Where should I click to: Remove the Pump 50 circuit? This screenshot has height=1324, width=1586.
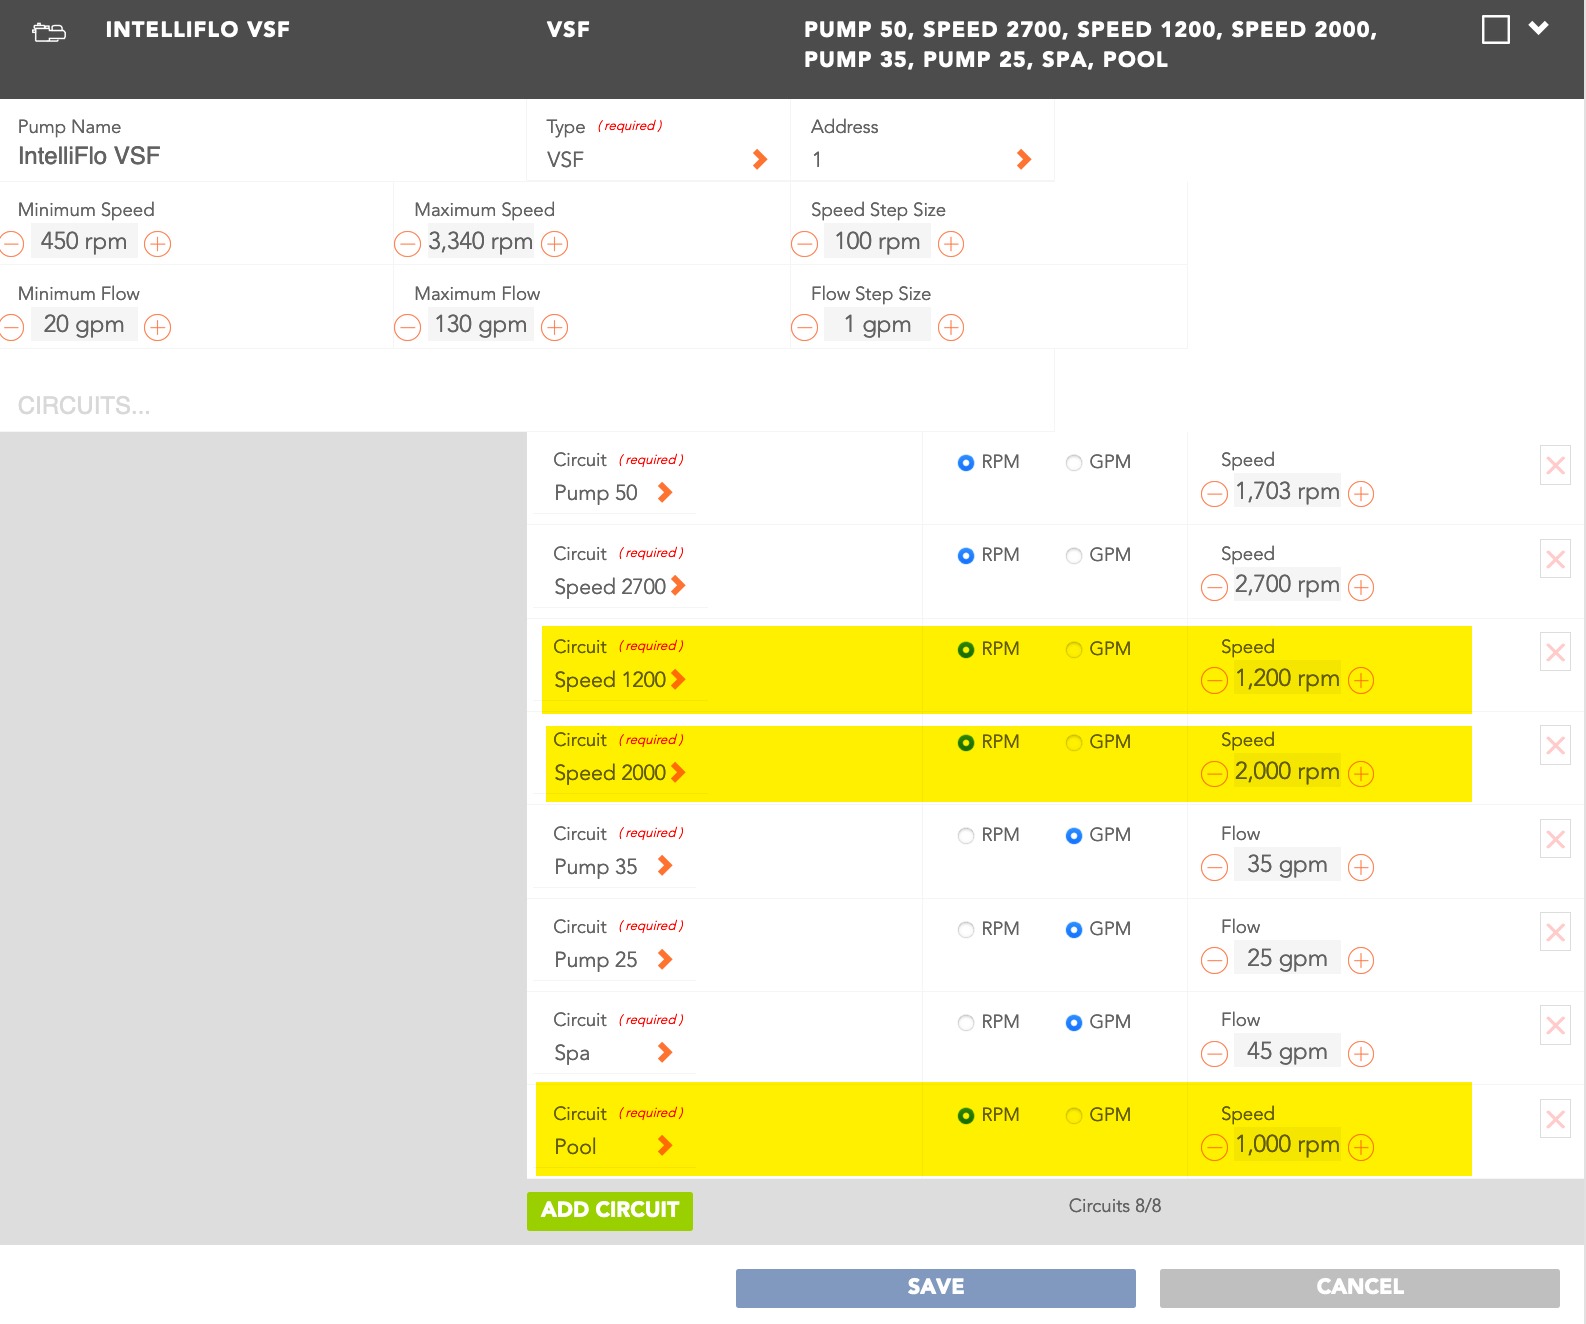1556,465
